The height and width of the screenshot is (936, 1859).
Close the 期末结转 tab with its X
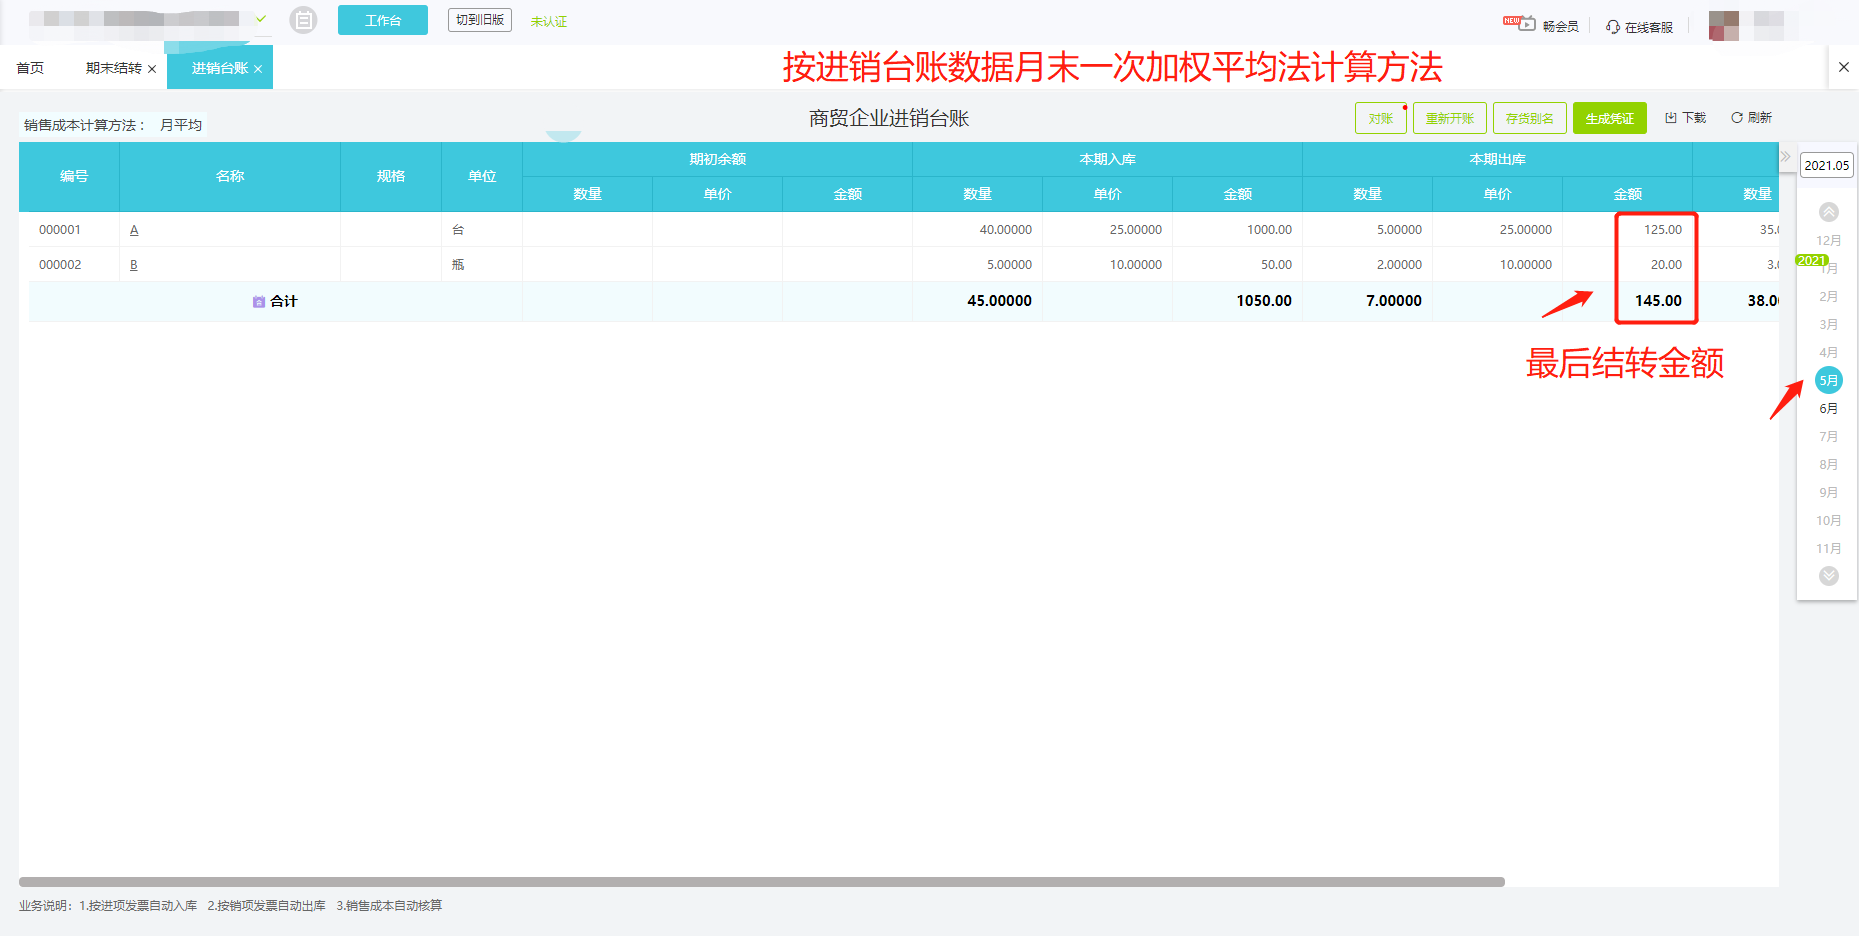152,69
